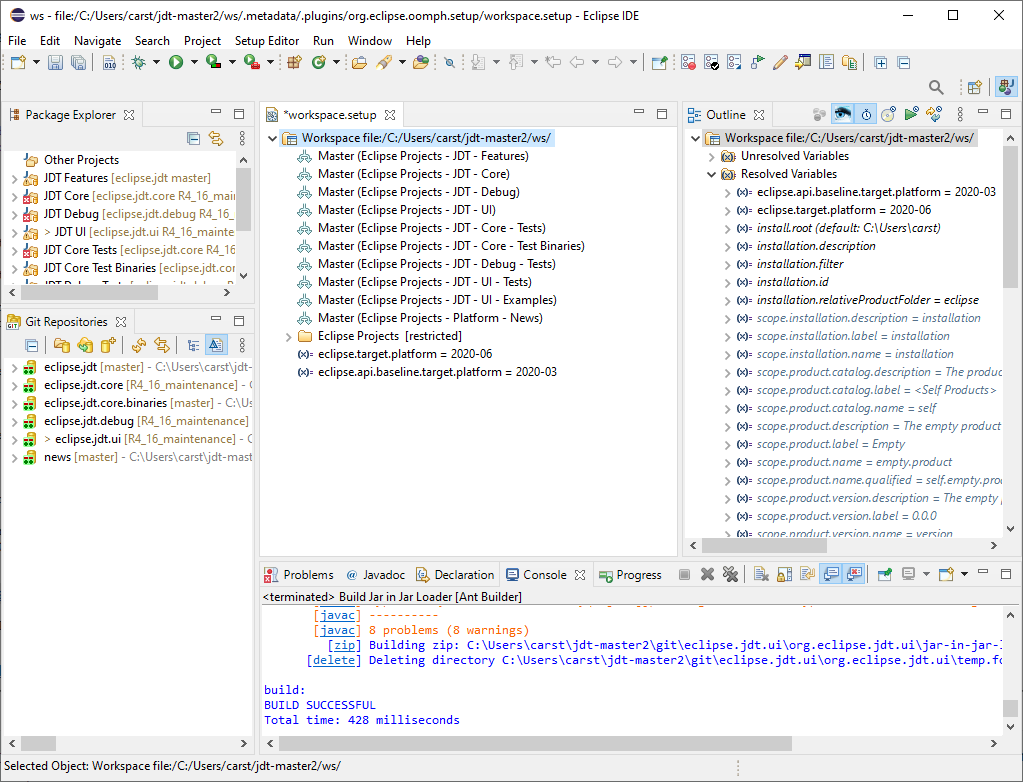The width and height of the screenshot is (1023, 782).
Task: Click the Collapse All minus icon in toolbar
Action: 904,63
